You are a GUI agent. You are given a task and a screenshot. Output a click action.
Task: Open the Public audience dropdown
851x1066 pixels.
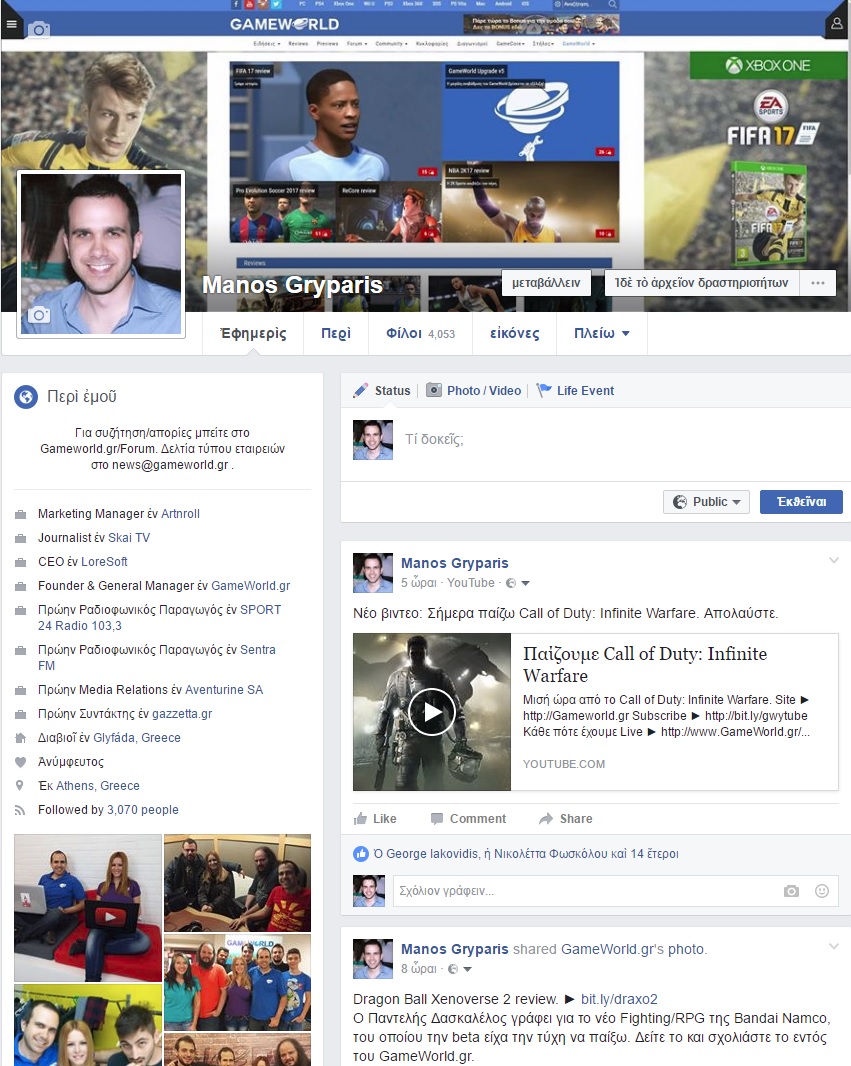click(706, 502)
